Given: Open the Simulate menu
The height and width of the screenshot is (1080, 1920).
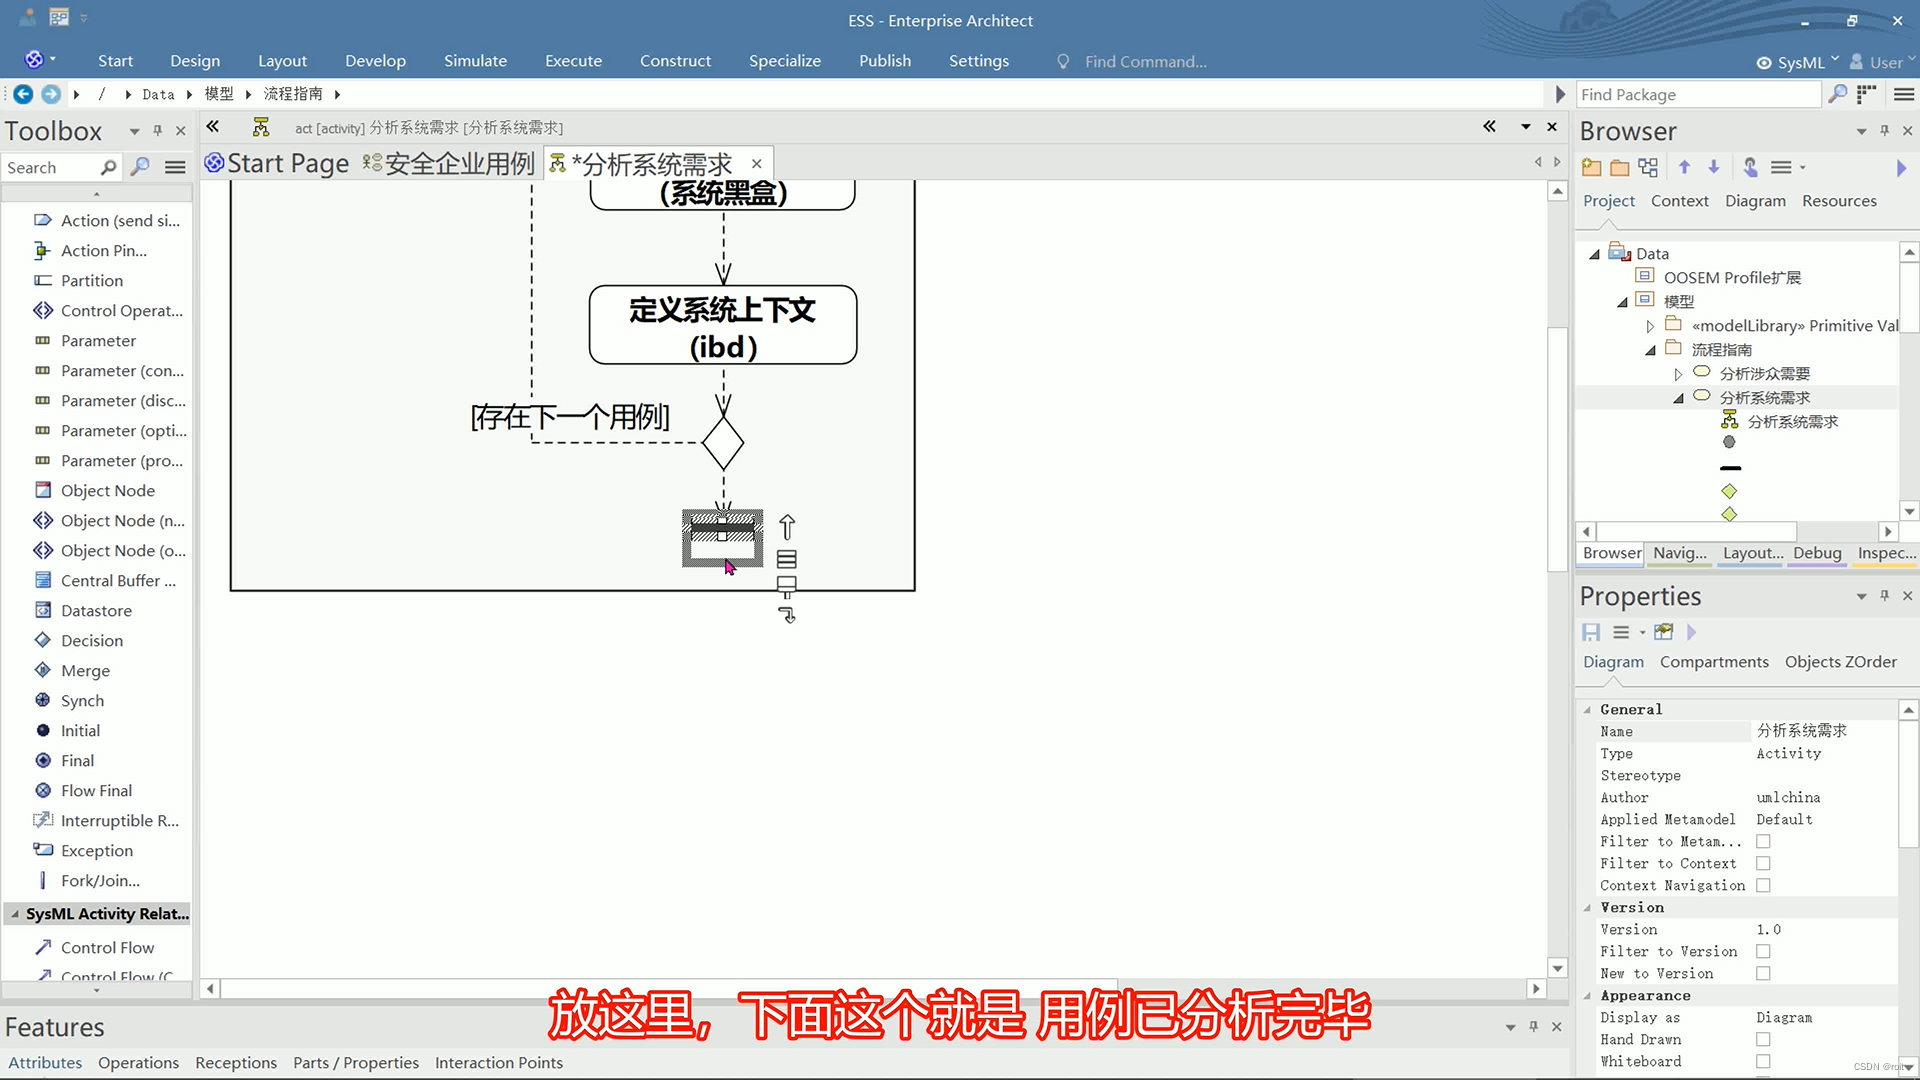Looking at the screenshot, I should (475, 60).
